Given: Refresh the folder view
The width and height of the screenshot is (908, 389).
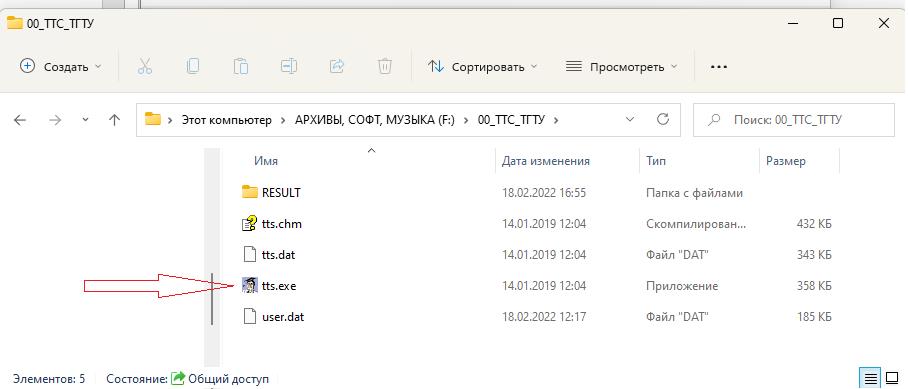Looking at the screenshot, I should coord(663,120).
